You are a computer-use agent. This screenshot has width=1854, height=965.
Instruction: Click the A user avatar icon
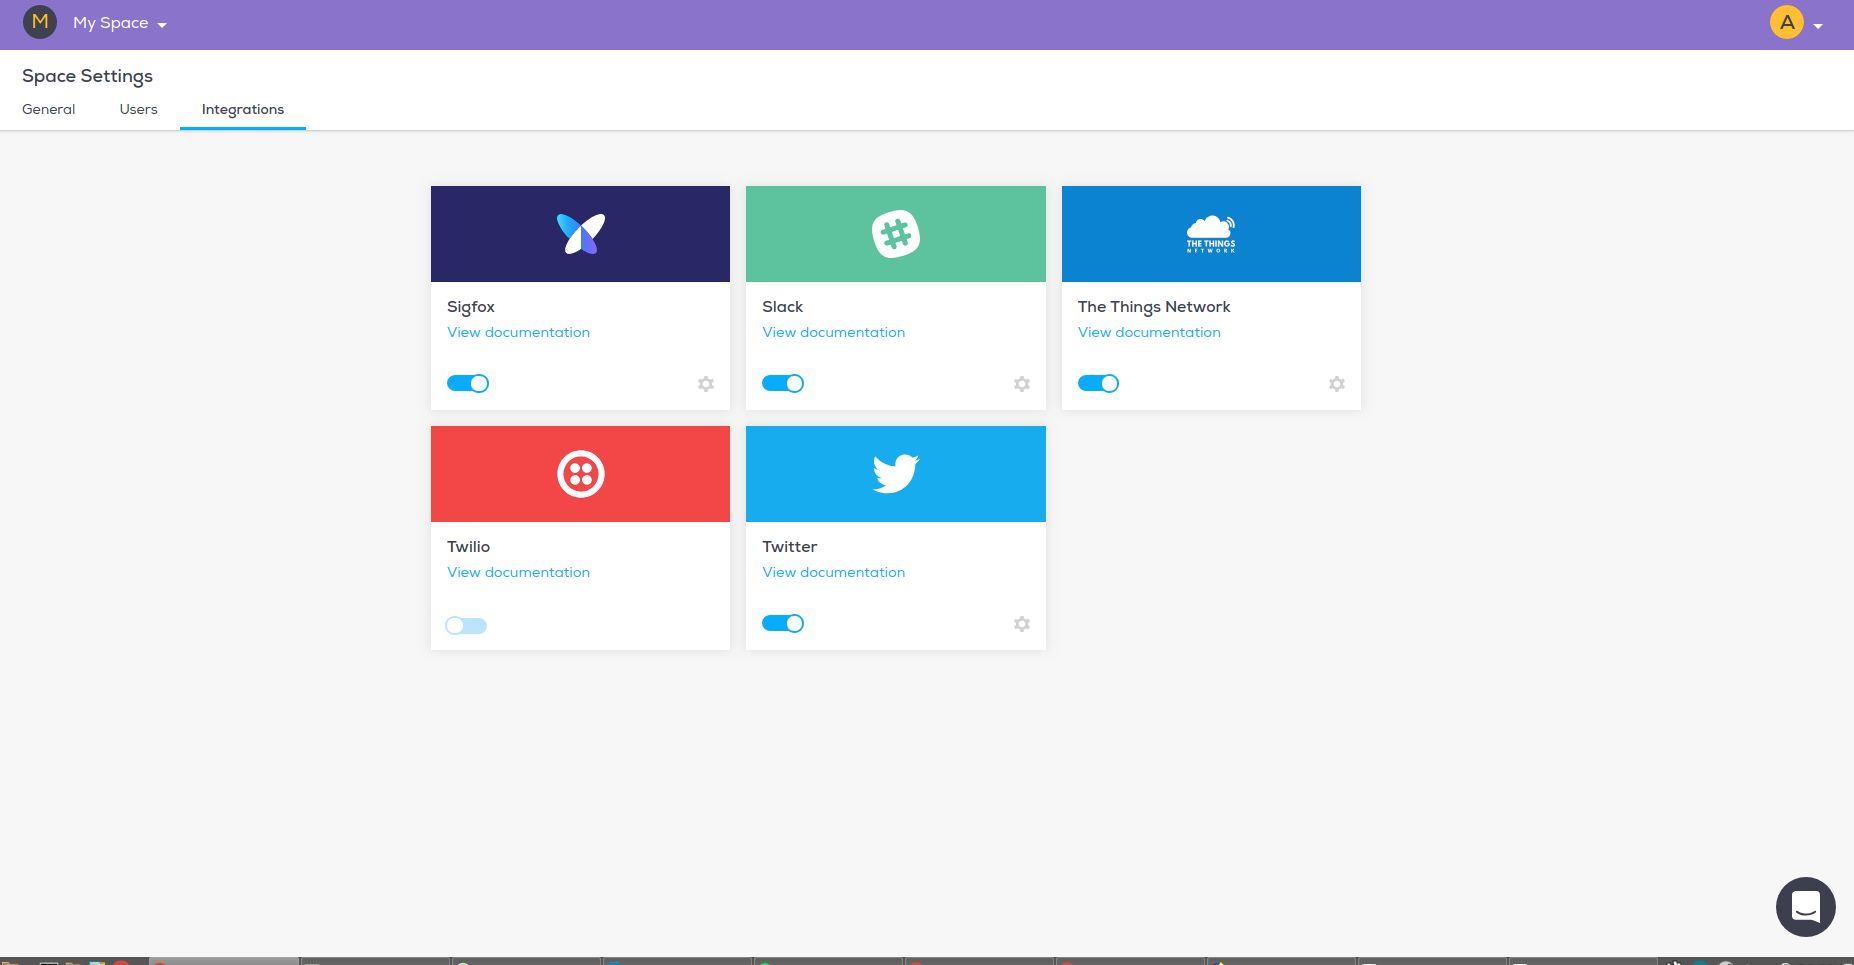[x=1786, y=22]
